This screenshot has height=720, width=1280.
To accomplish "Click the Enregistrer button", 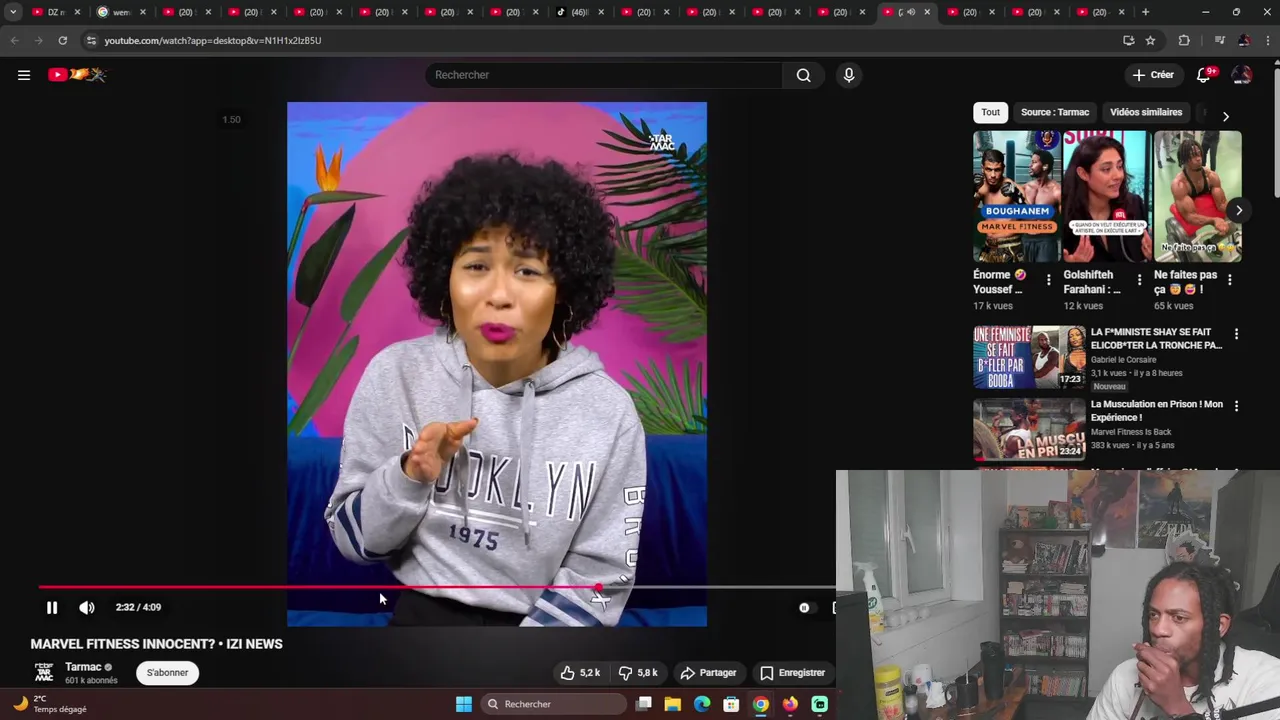I will pos(792,673).
